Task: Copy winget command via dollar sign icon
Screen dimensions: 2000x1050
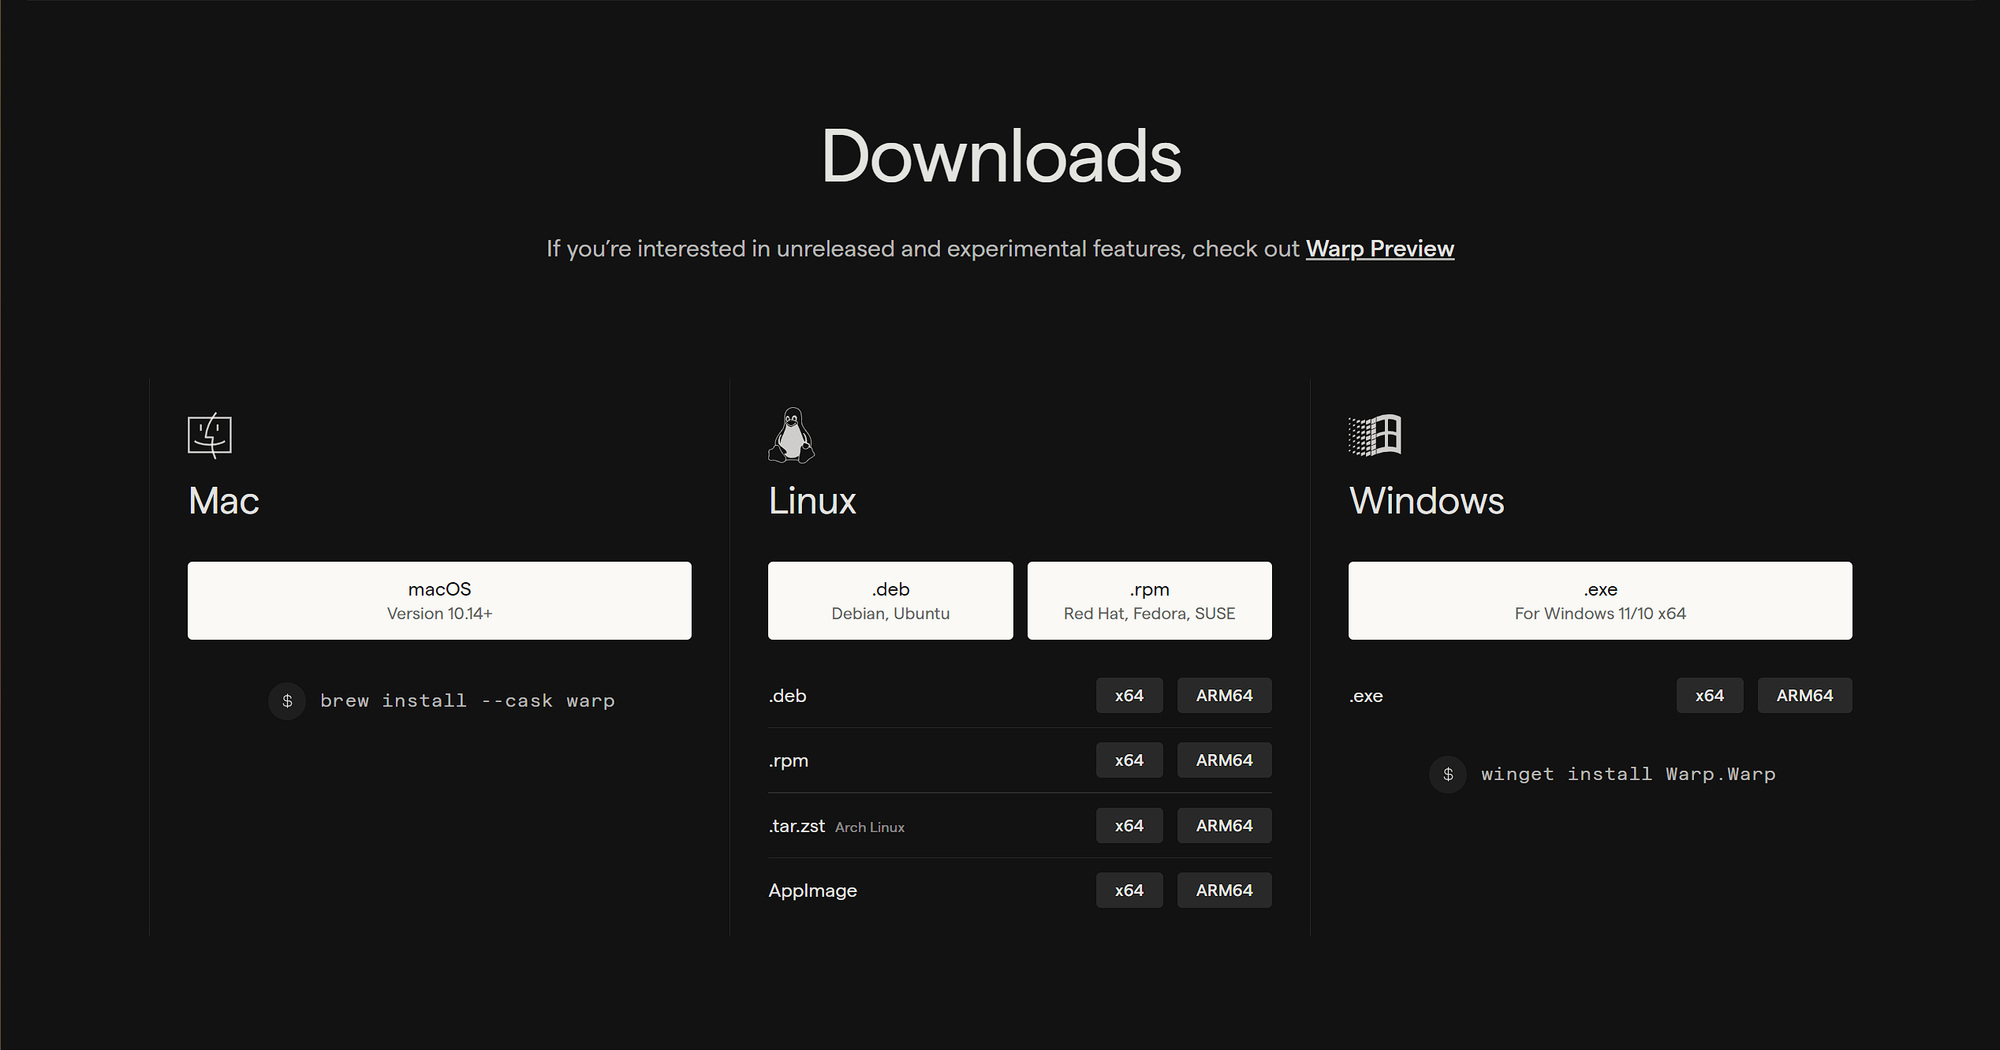Action: click(x=1448, y=774)
